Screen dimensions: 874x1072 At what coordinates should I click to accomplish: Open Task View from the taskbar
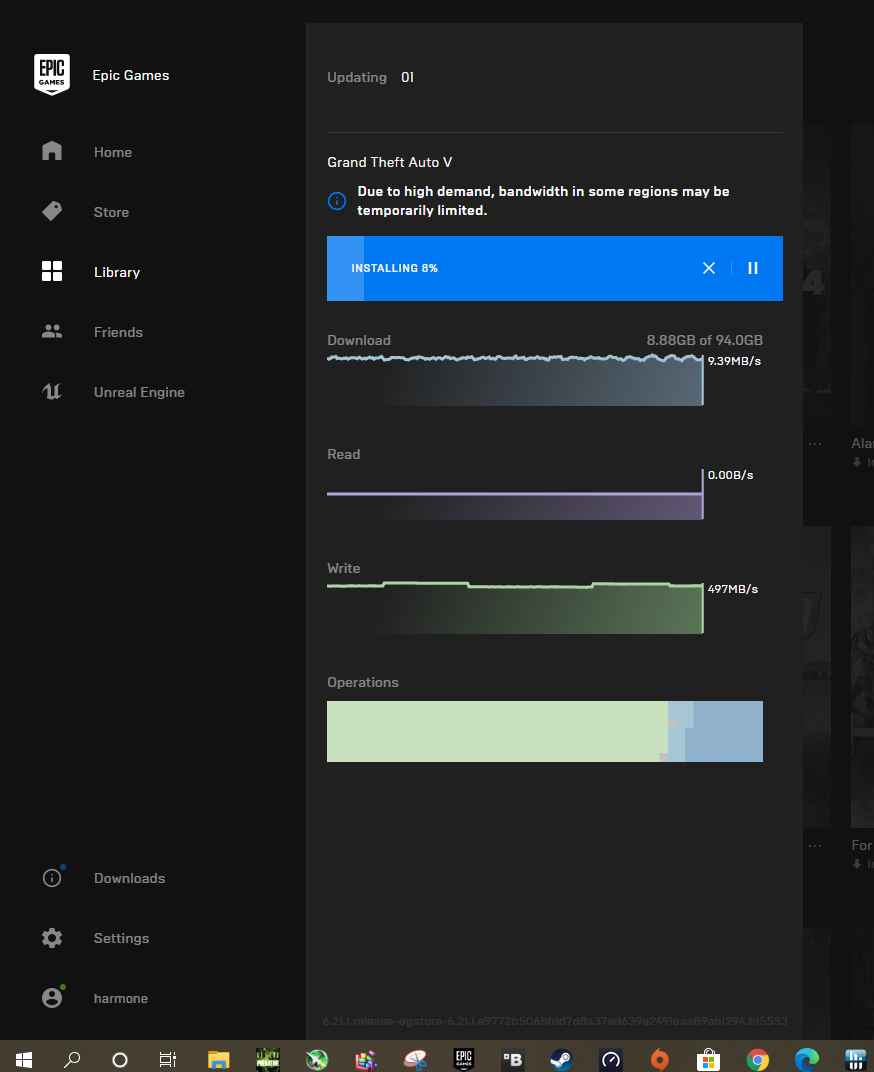pos(168,1060)
